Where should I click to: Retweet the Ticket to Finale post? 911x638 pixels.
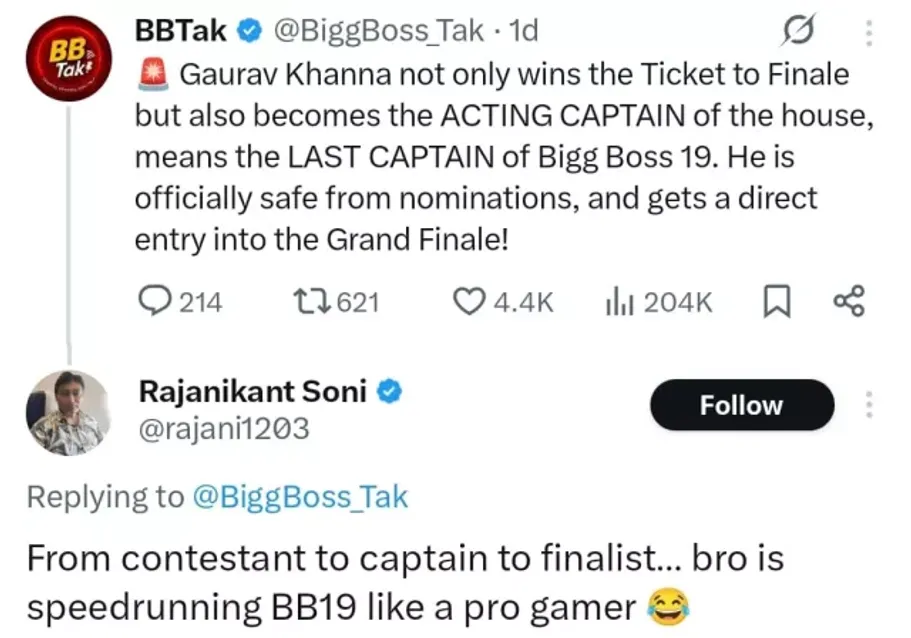(x=314, y=300)
